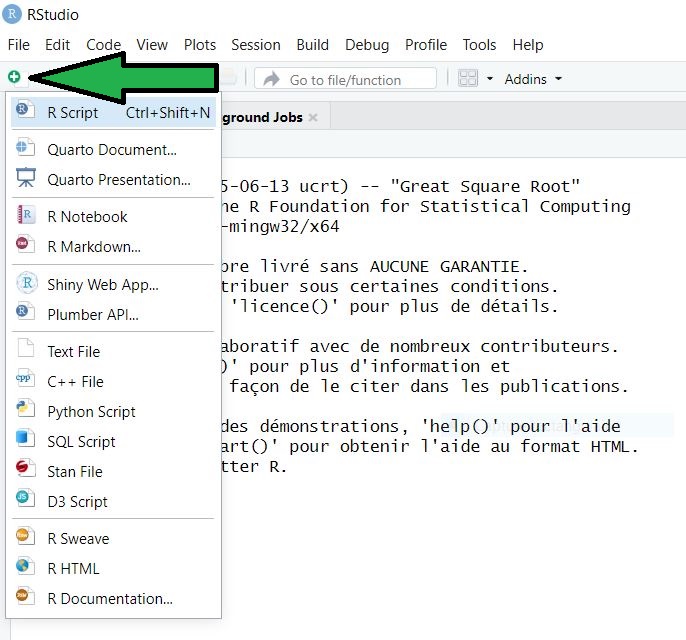The height and width of the screenshot is (640, 686).
Task: Click the R Notebook icon
Action: (26, 214)
